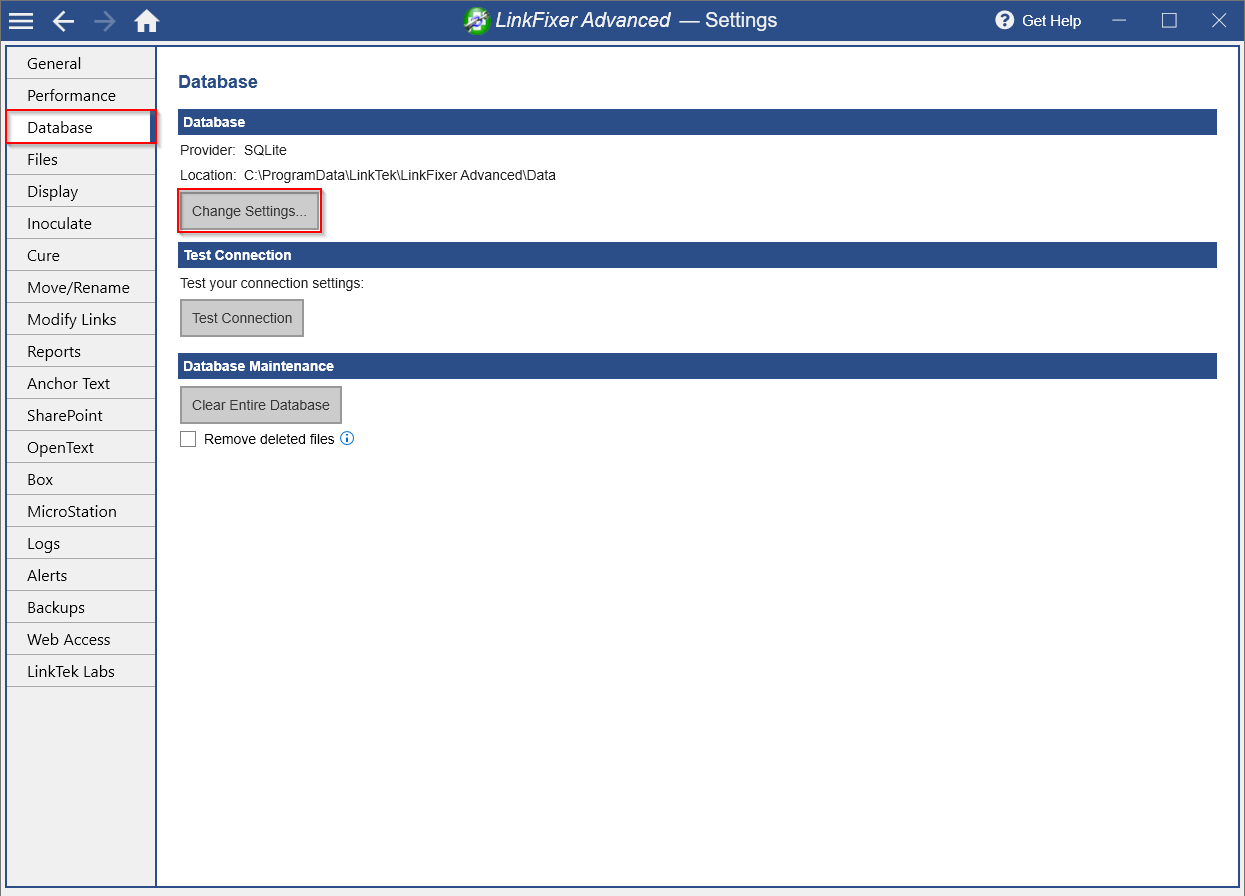
Task: Click the LinkFixer Advanced logo icon
Action: [477, 21]
